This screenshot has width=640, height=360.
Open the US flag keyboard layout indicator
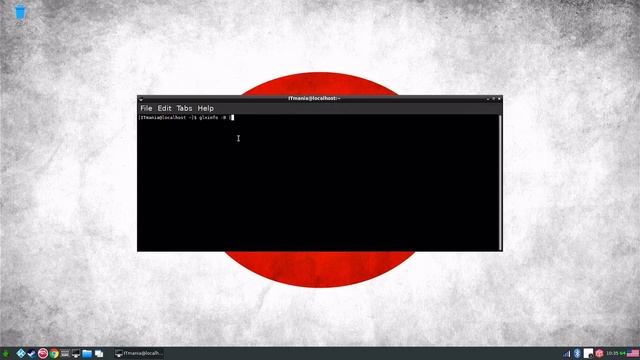633,353
